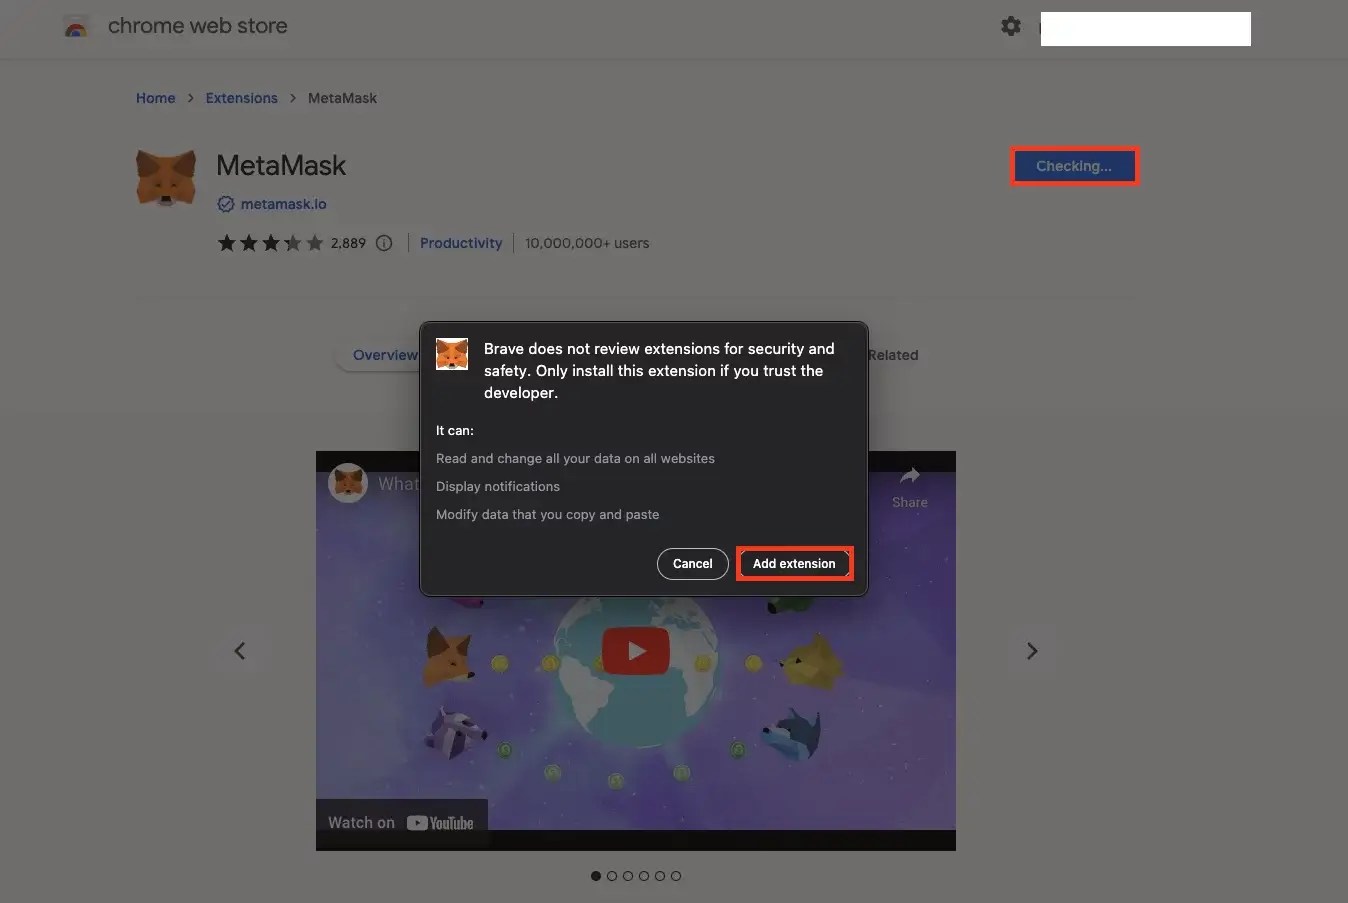Advance the carousel with the right arrow
Viewport: 1348px width, 903px height.
(1031, 650)
